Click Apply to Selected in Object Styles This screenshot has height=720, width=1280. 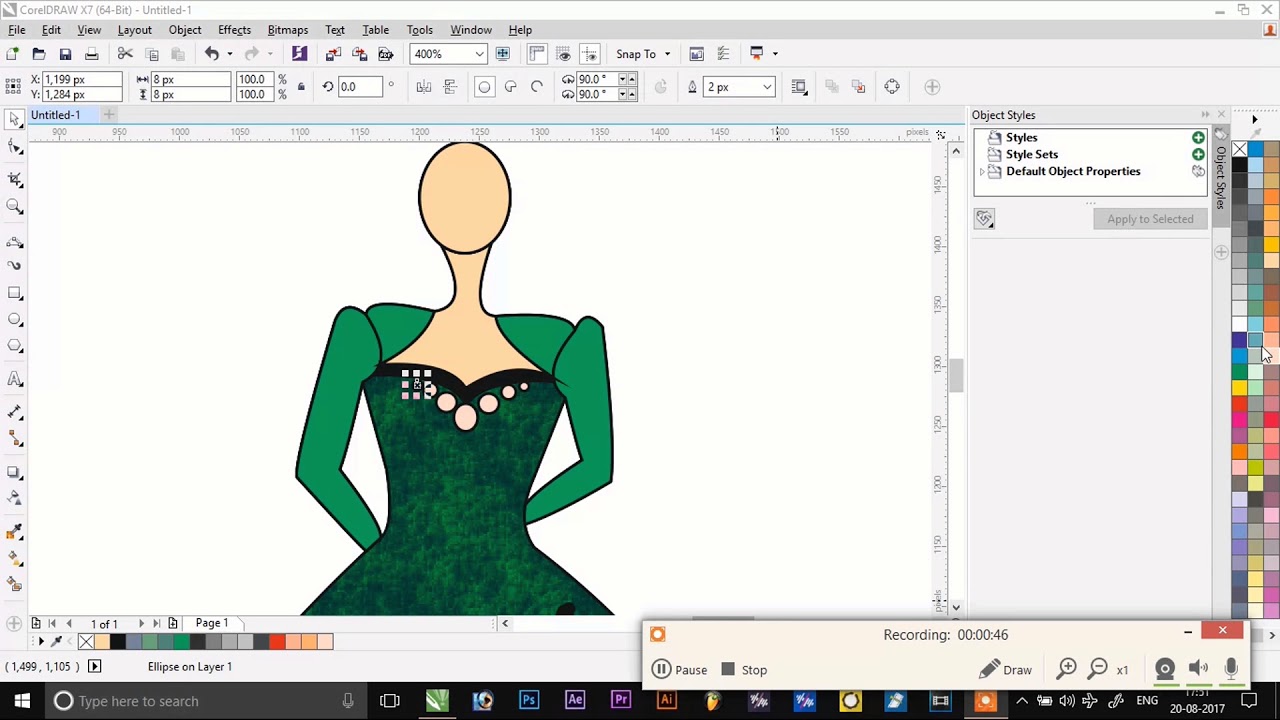click(1150, 218)
